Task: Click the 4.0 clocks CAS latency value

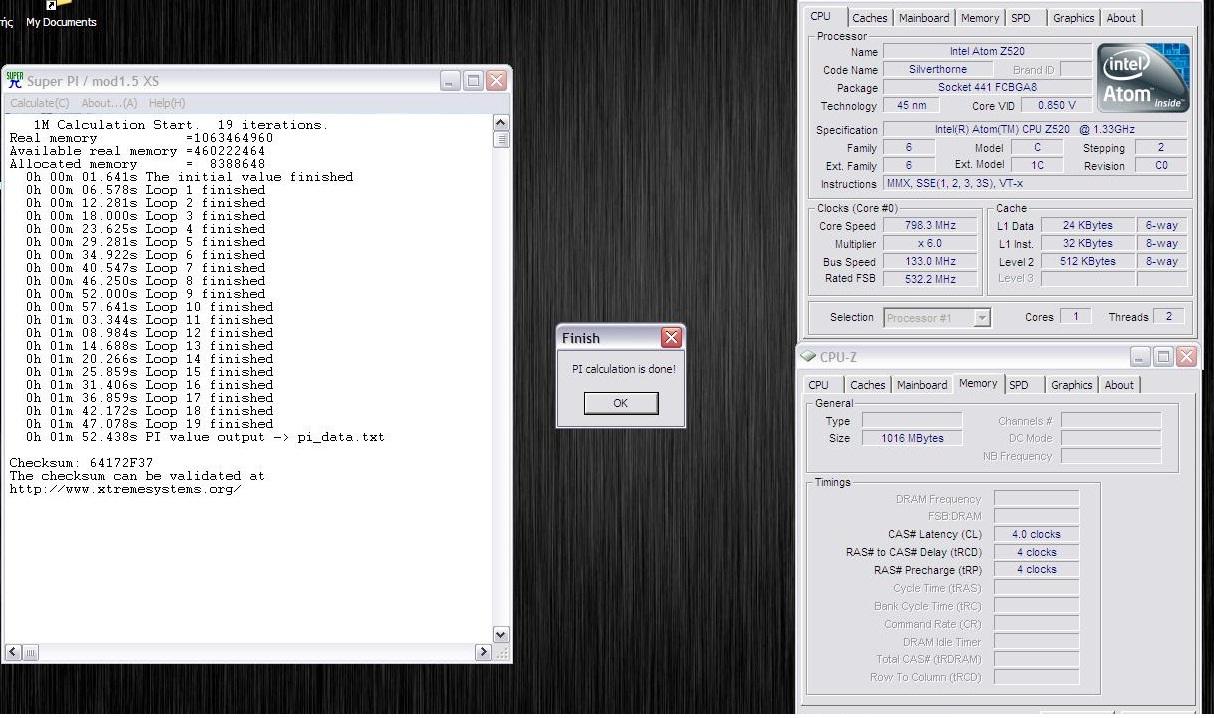Action: 1036,534
